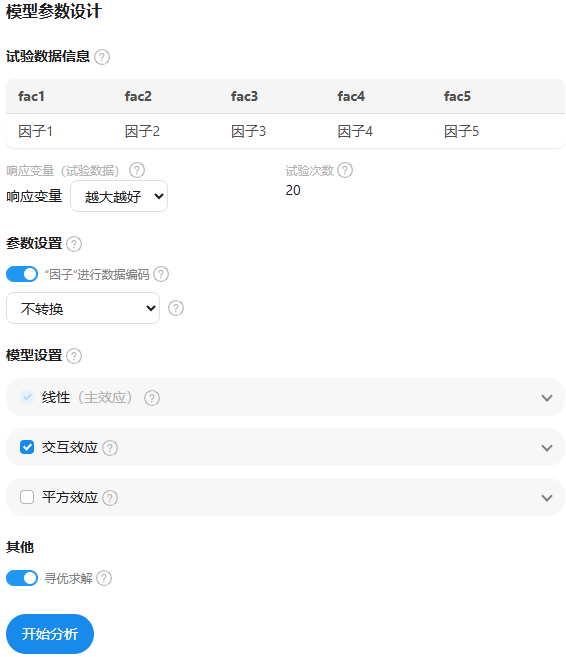
Task: Click help icon beside 交互效应
Action: click(x=110, y=448)
